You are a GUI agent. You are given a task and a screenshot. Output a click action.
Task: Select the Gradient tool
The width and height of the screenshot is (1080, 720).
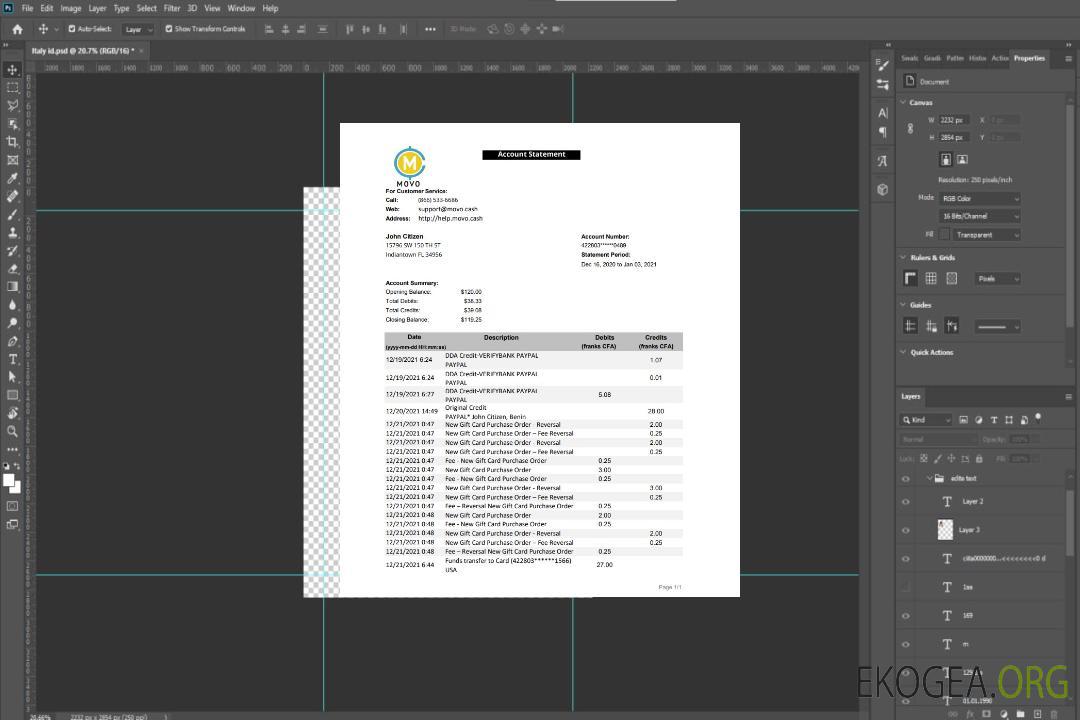[12, 287]
